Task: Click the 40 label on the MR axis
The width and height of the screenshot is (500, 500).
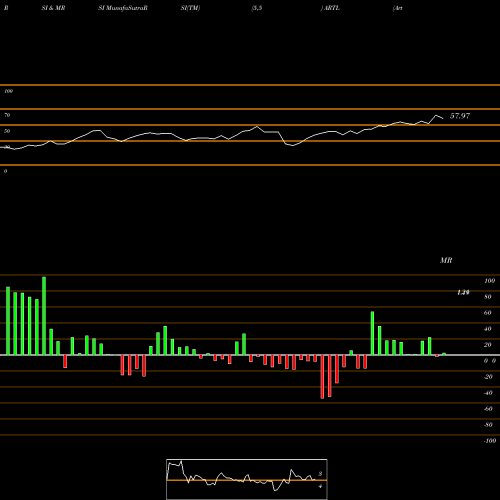Action: click(x=488, y=329)
